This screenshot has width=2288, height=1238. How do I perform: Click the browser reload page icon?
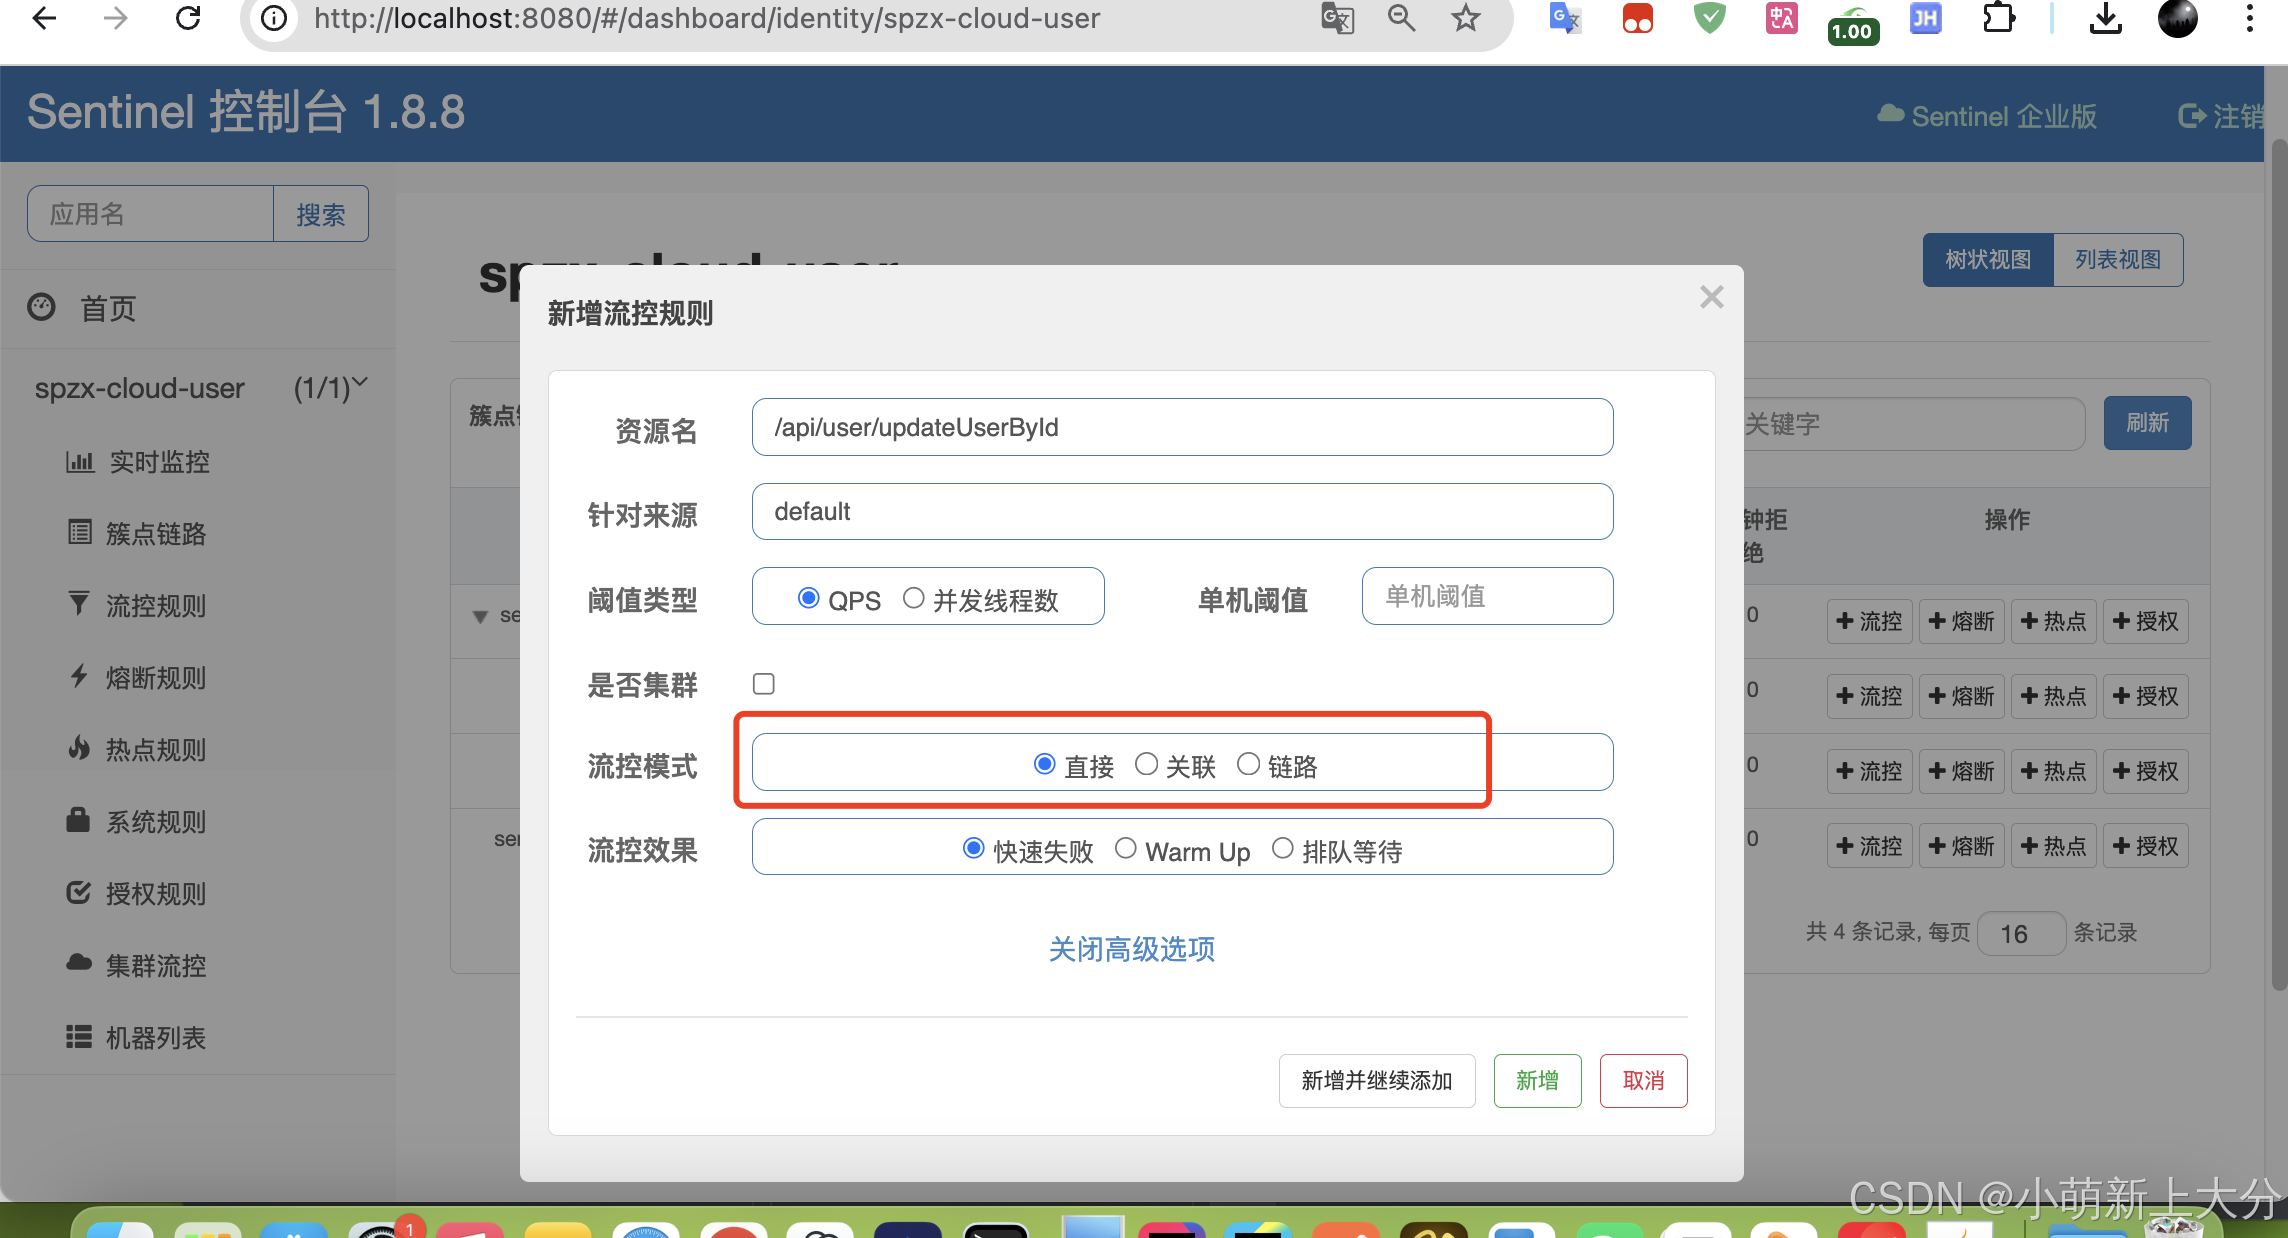pos(188,18)
